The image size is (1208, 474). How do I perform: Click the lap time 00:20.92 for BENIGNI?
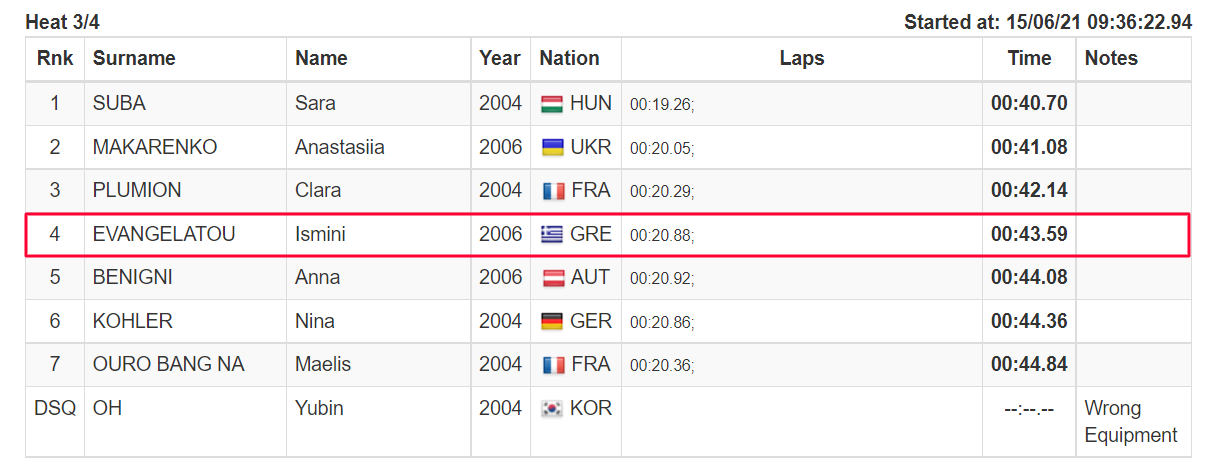(x=662, y=279)
